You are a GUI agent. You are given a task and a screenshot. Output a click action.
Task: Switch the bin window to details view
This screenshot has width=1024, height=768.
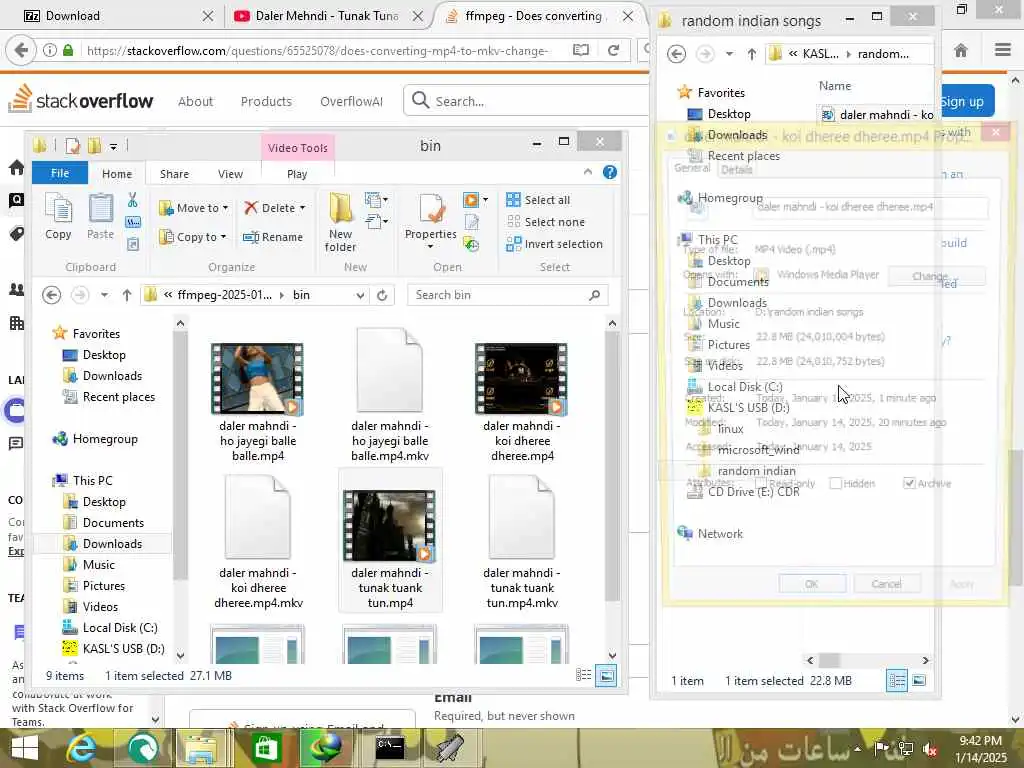(584, 675)
